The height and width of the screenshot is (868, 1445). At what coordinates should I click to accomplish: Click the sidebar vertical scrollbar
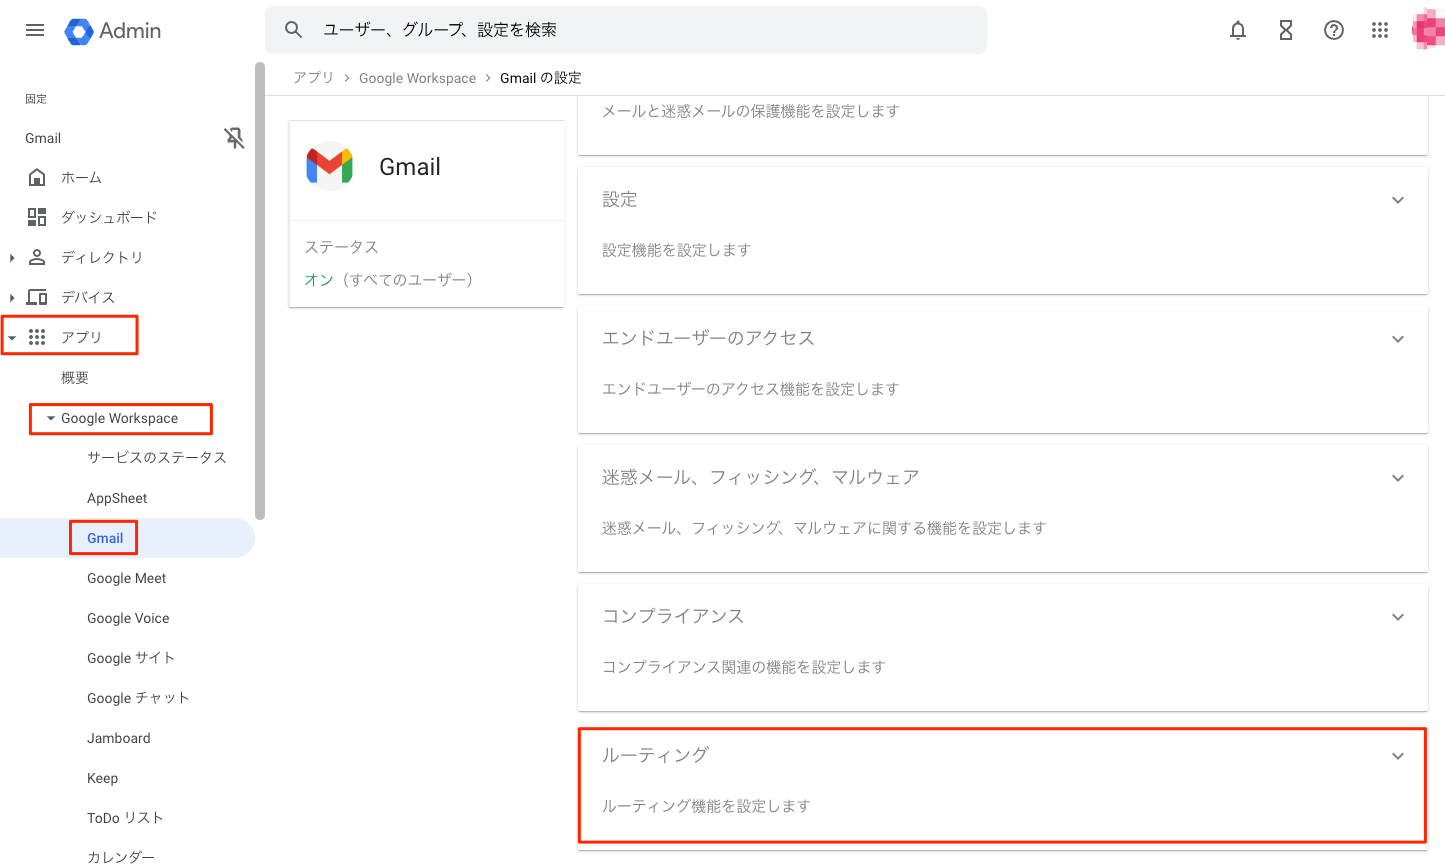[x=260, y=290]
